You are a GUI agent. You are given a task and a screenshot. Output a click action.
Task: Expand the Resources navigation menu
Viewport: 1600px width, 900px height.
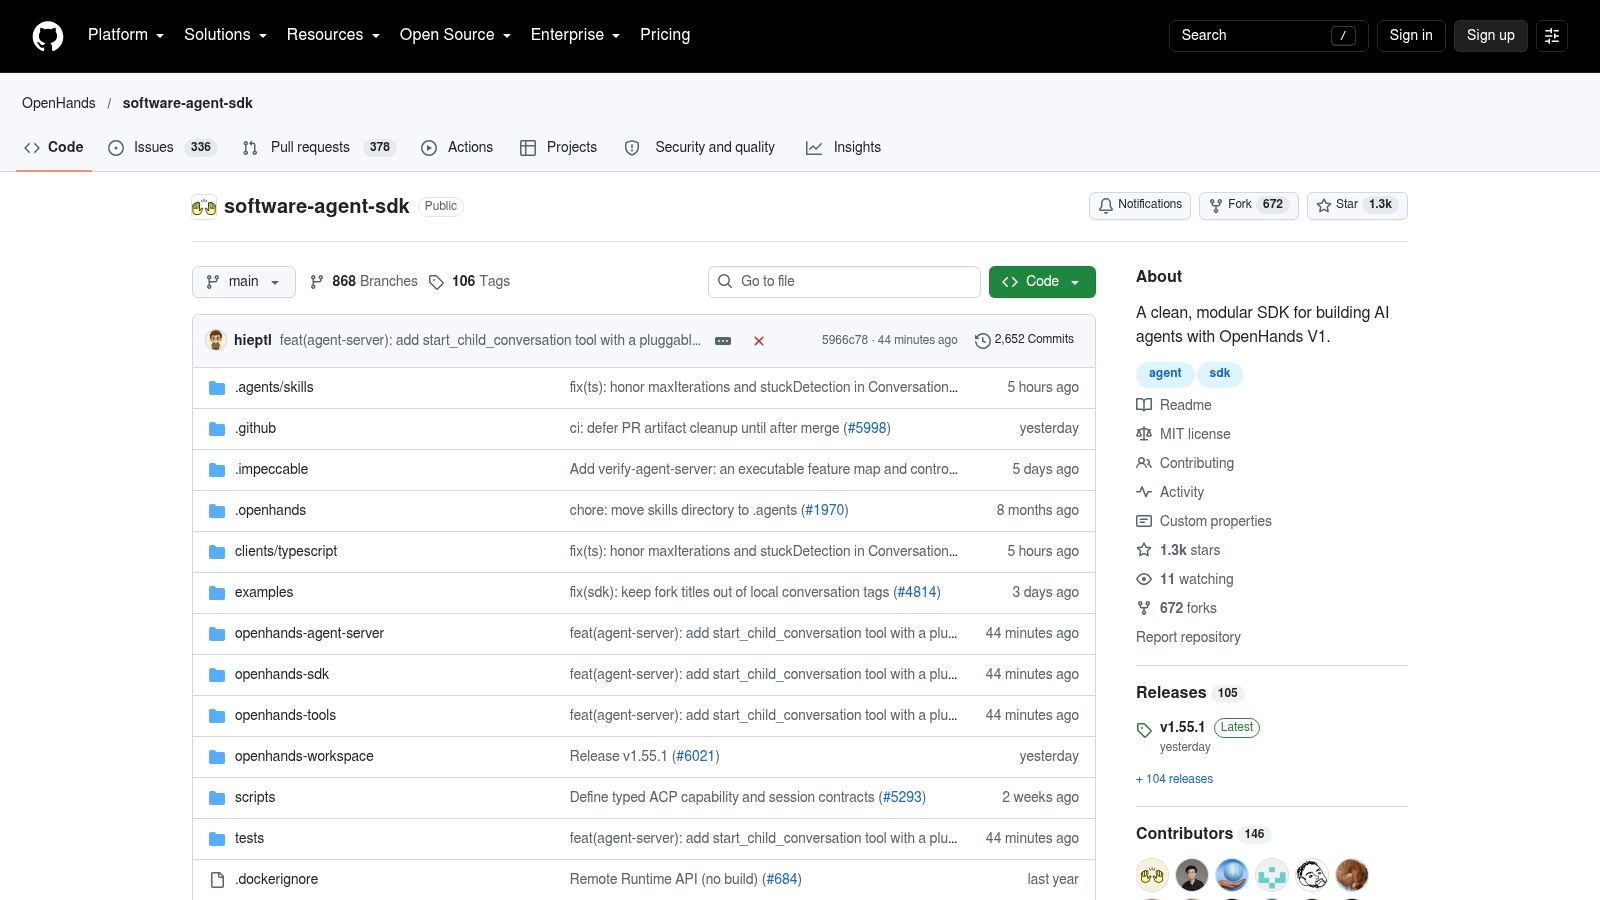point(333,35)
